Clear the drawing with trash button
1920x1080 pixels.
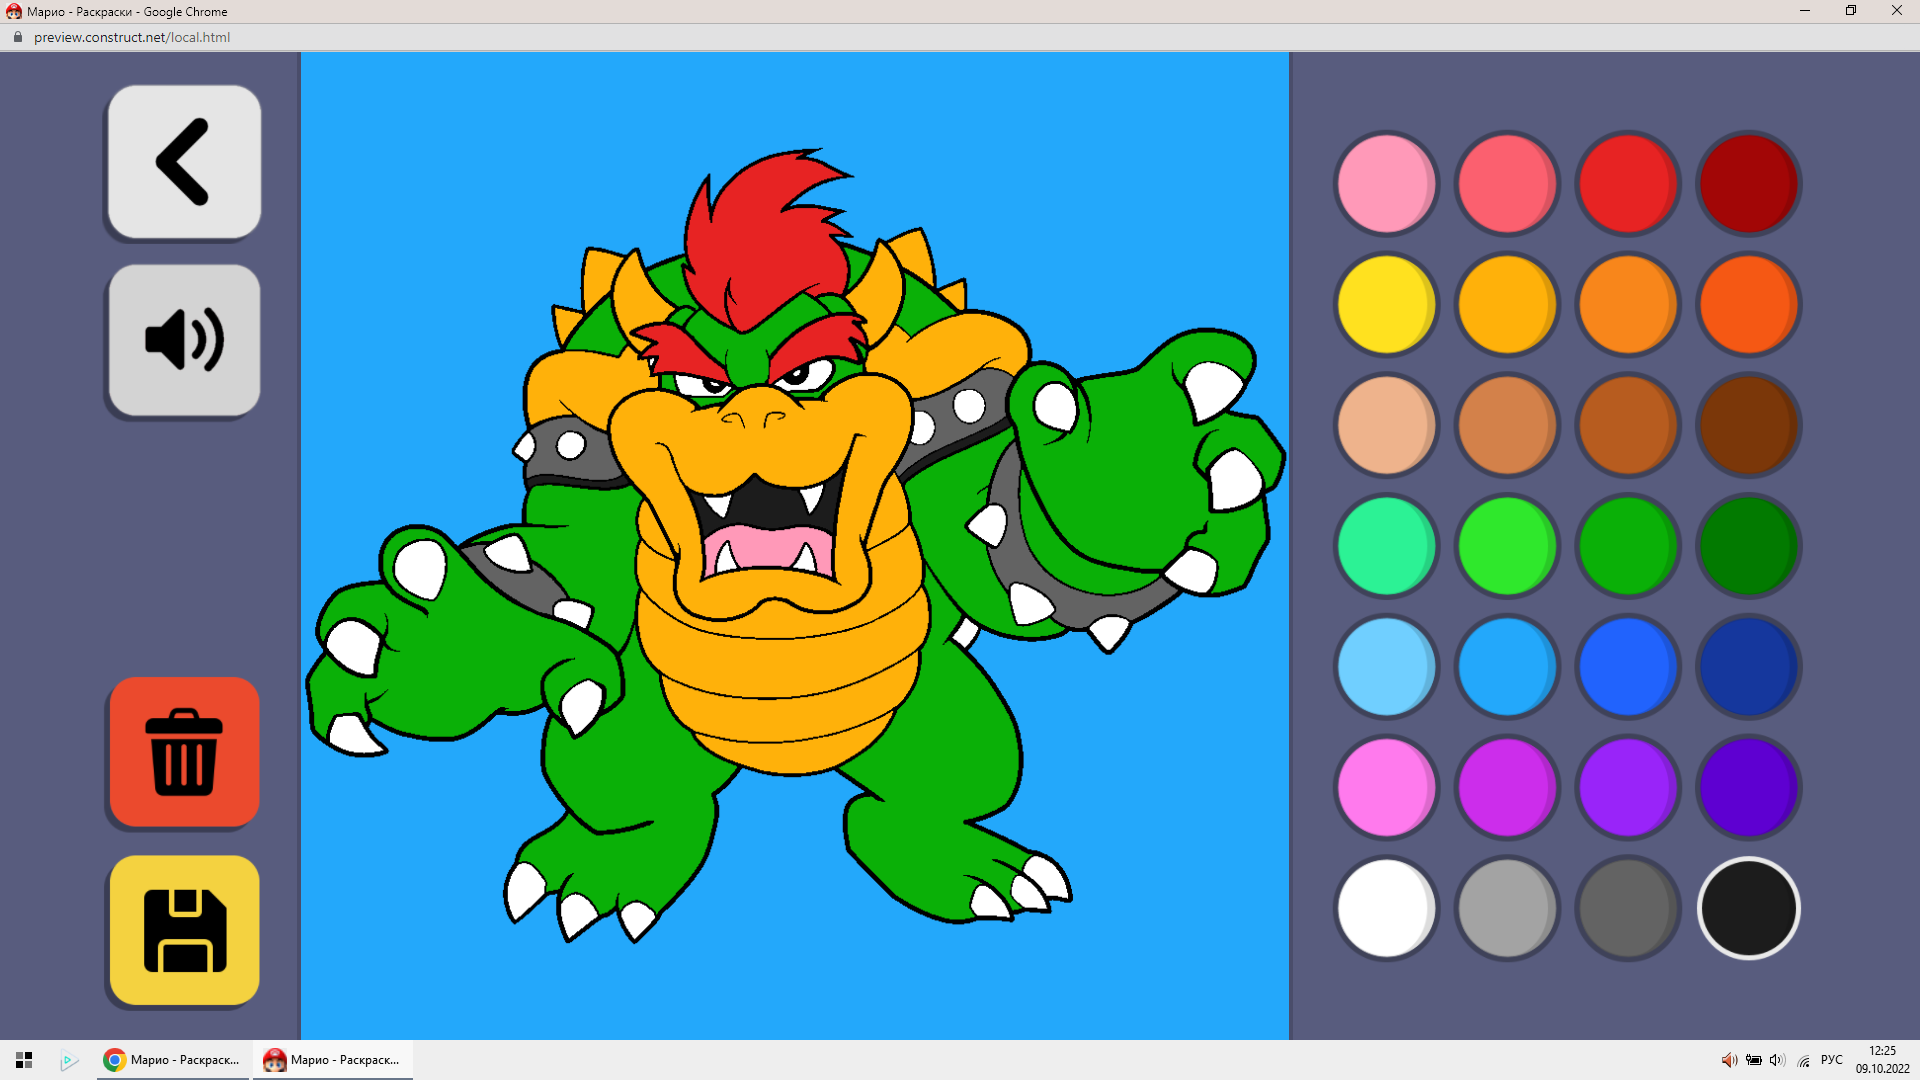pyautogui.click(x=184, y=752)
